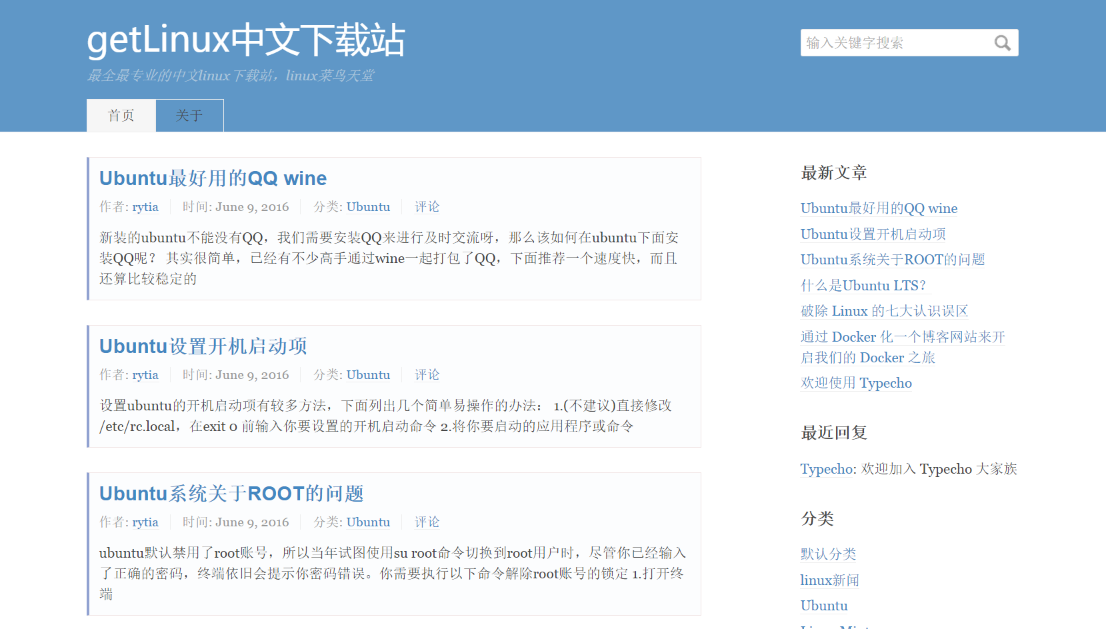Click date June 9, 2016 on 开机启动项 post
This screenshot has height=629, width=1106.
click(252, 374)
